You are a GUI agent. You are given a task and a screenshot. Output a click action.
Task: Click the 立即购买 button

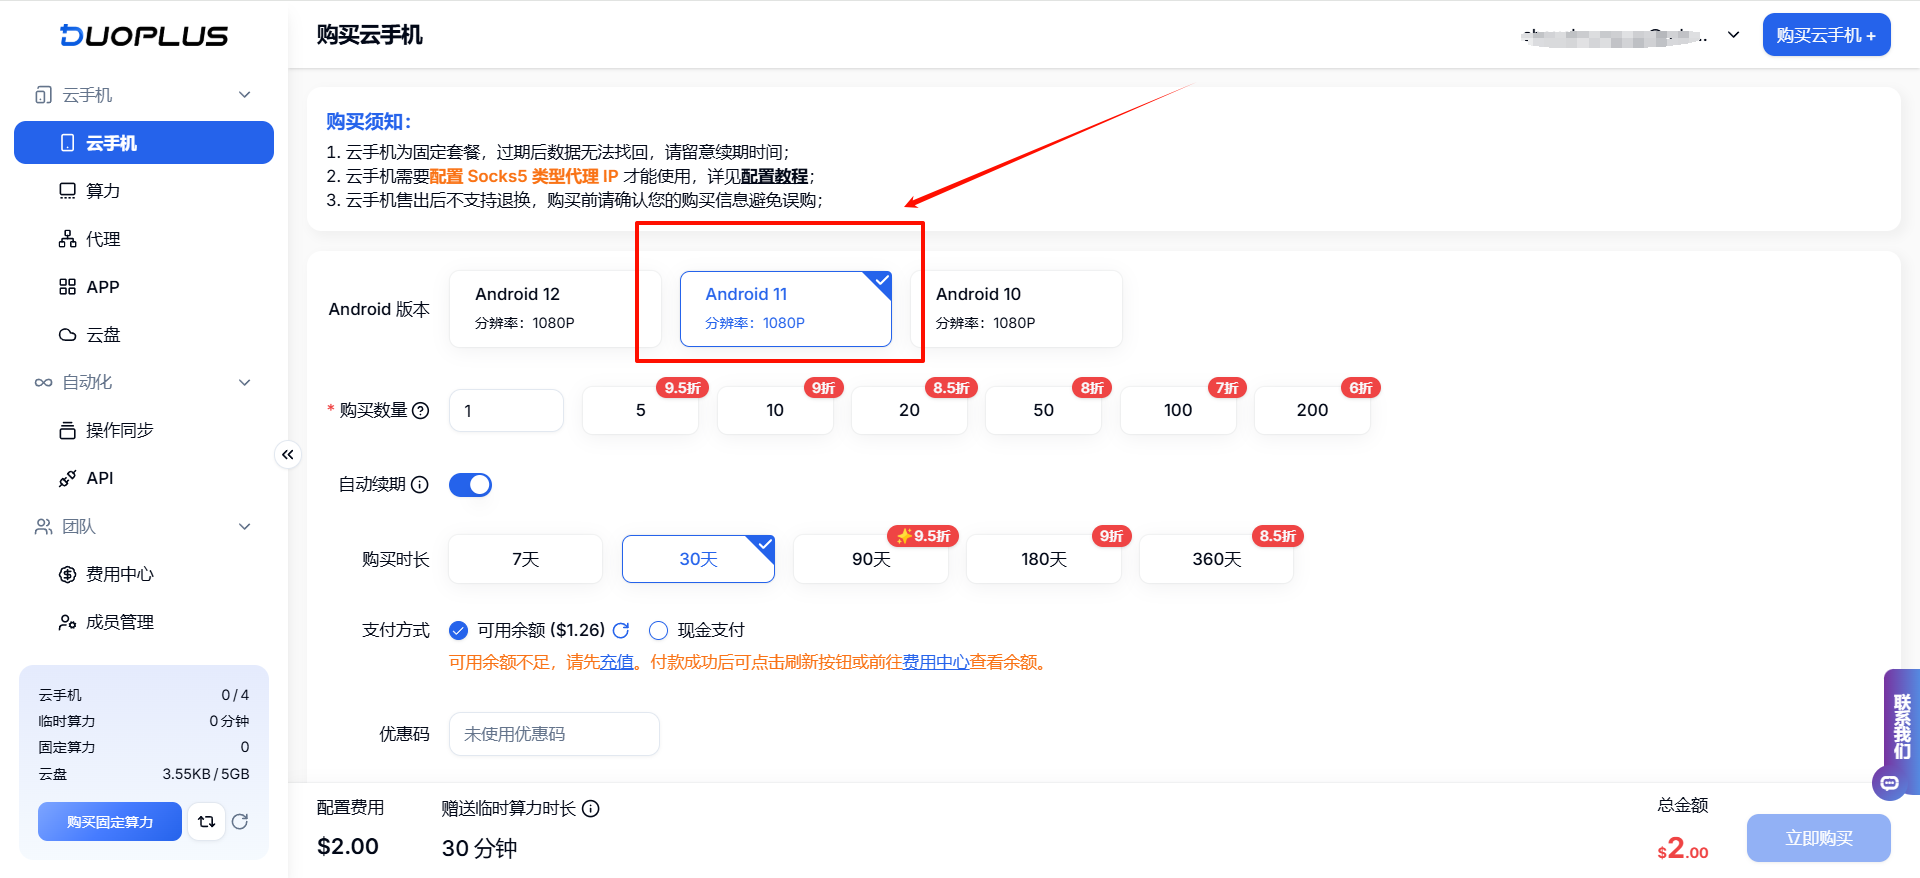point(1819,838)
